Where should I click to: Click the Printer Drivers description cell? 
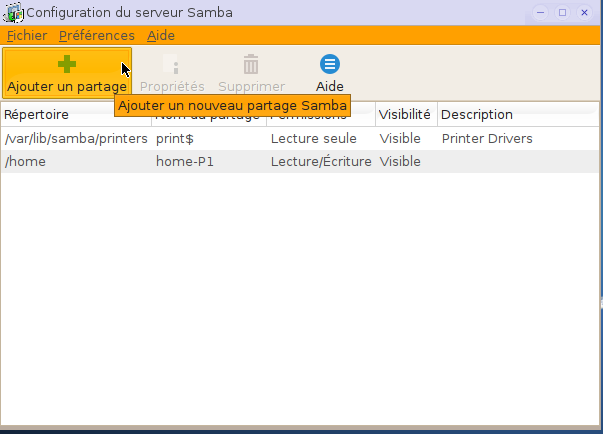pos(487,138)
